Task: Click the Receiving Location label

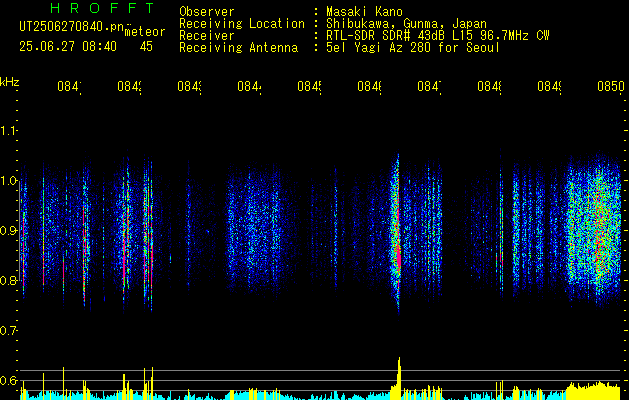Action: 242,24
